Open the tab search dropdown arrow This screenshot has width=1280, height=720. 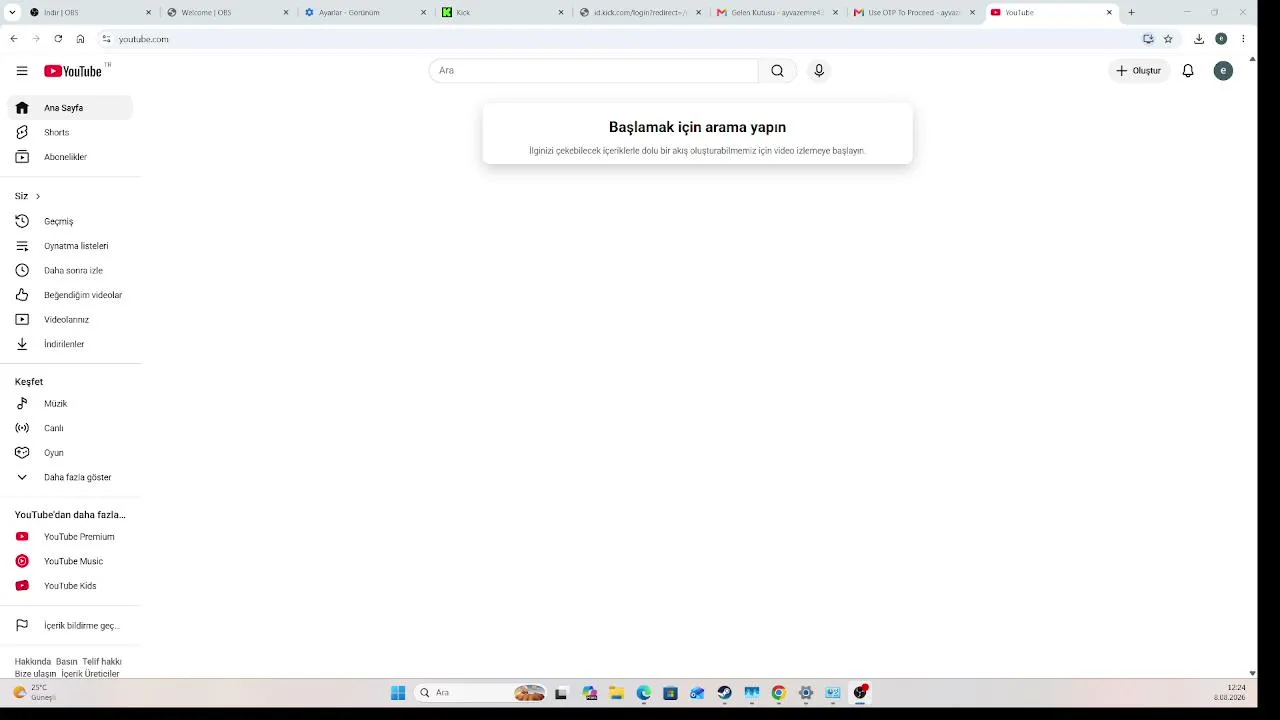[x=12, y=12]
